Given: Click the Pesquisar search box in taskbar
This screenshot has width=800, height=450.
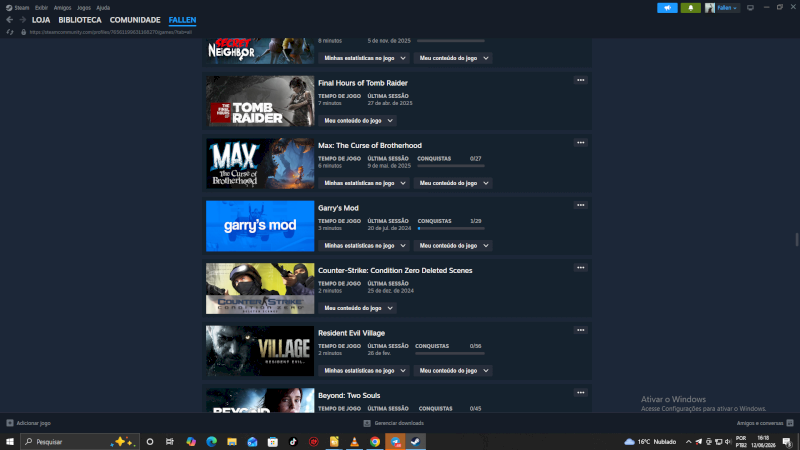Looking at the screenshot, I should click(x=80, y=441).
